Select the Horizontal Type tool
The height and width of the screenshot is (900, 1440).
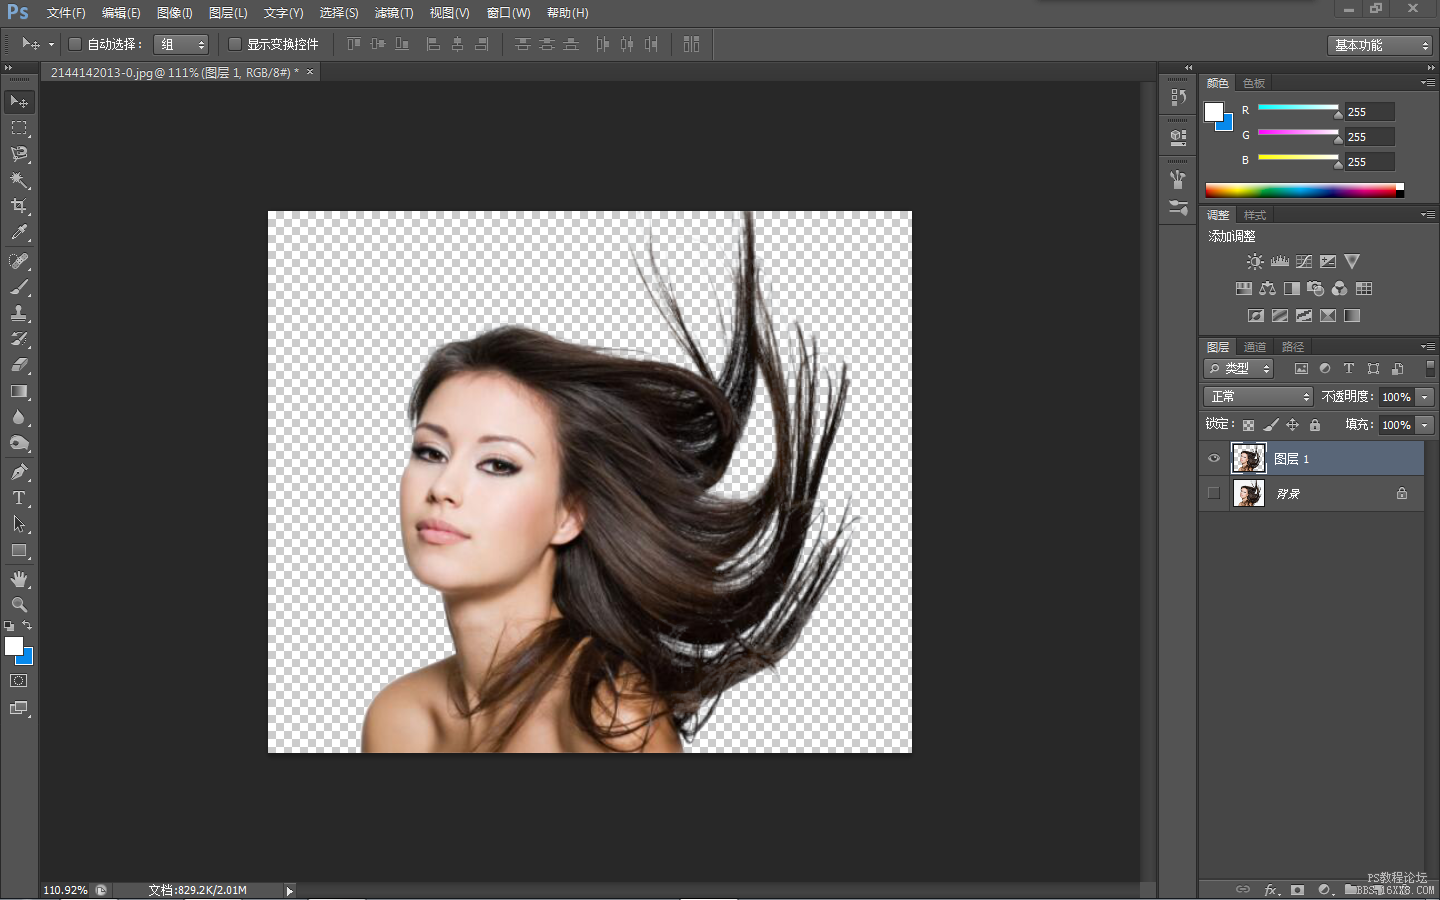pos(19,498)
